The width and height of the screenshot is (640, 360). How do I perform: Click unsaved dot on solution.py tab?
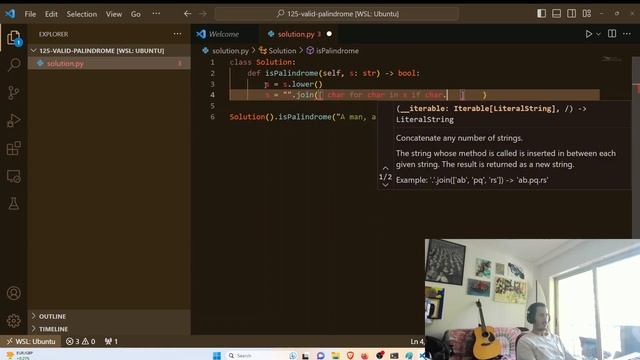pos(329,34)
